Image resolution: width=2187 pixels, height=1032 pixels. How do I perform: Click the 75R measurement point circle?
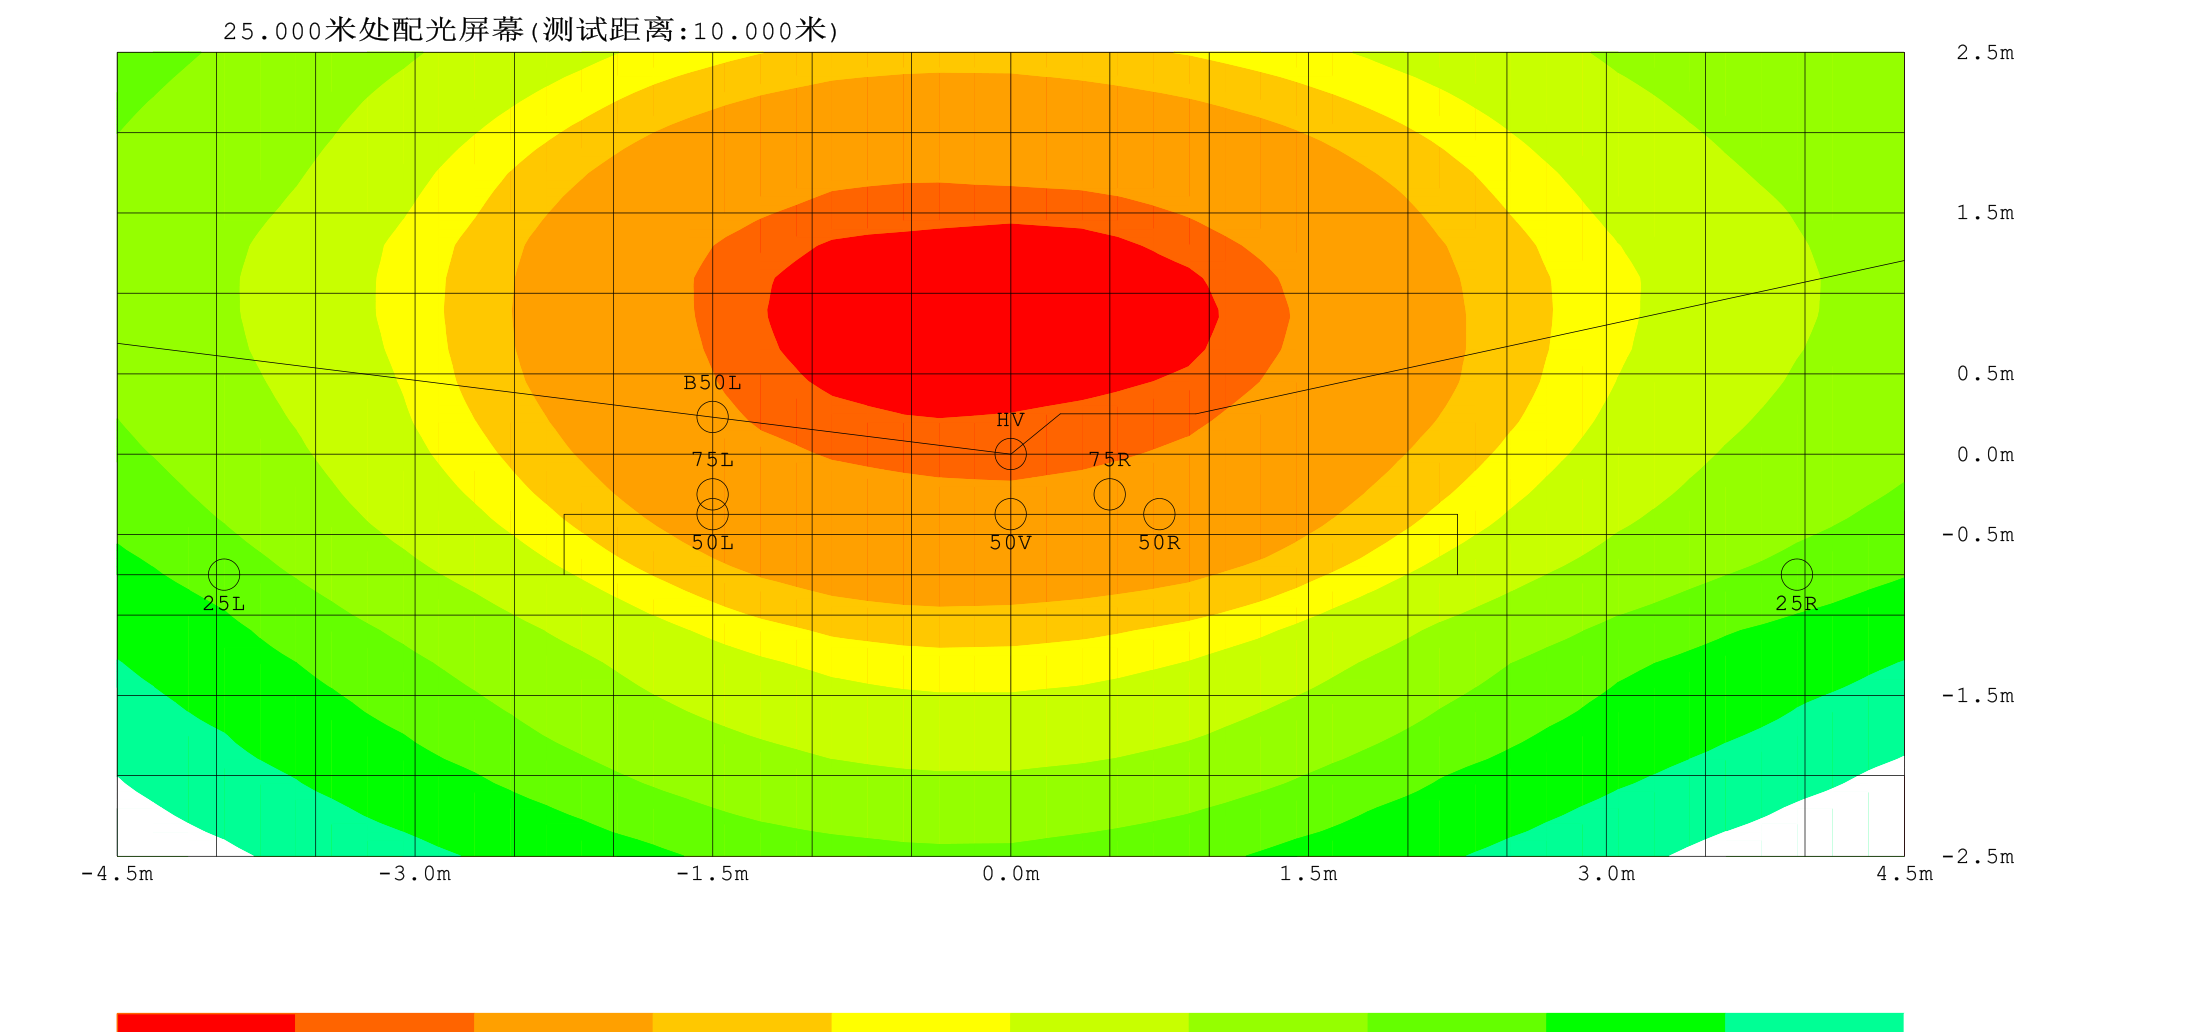pyautogui.click(x=1109, y=494)
